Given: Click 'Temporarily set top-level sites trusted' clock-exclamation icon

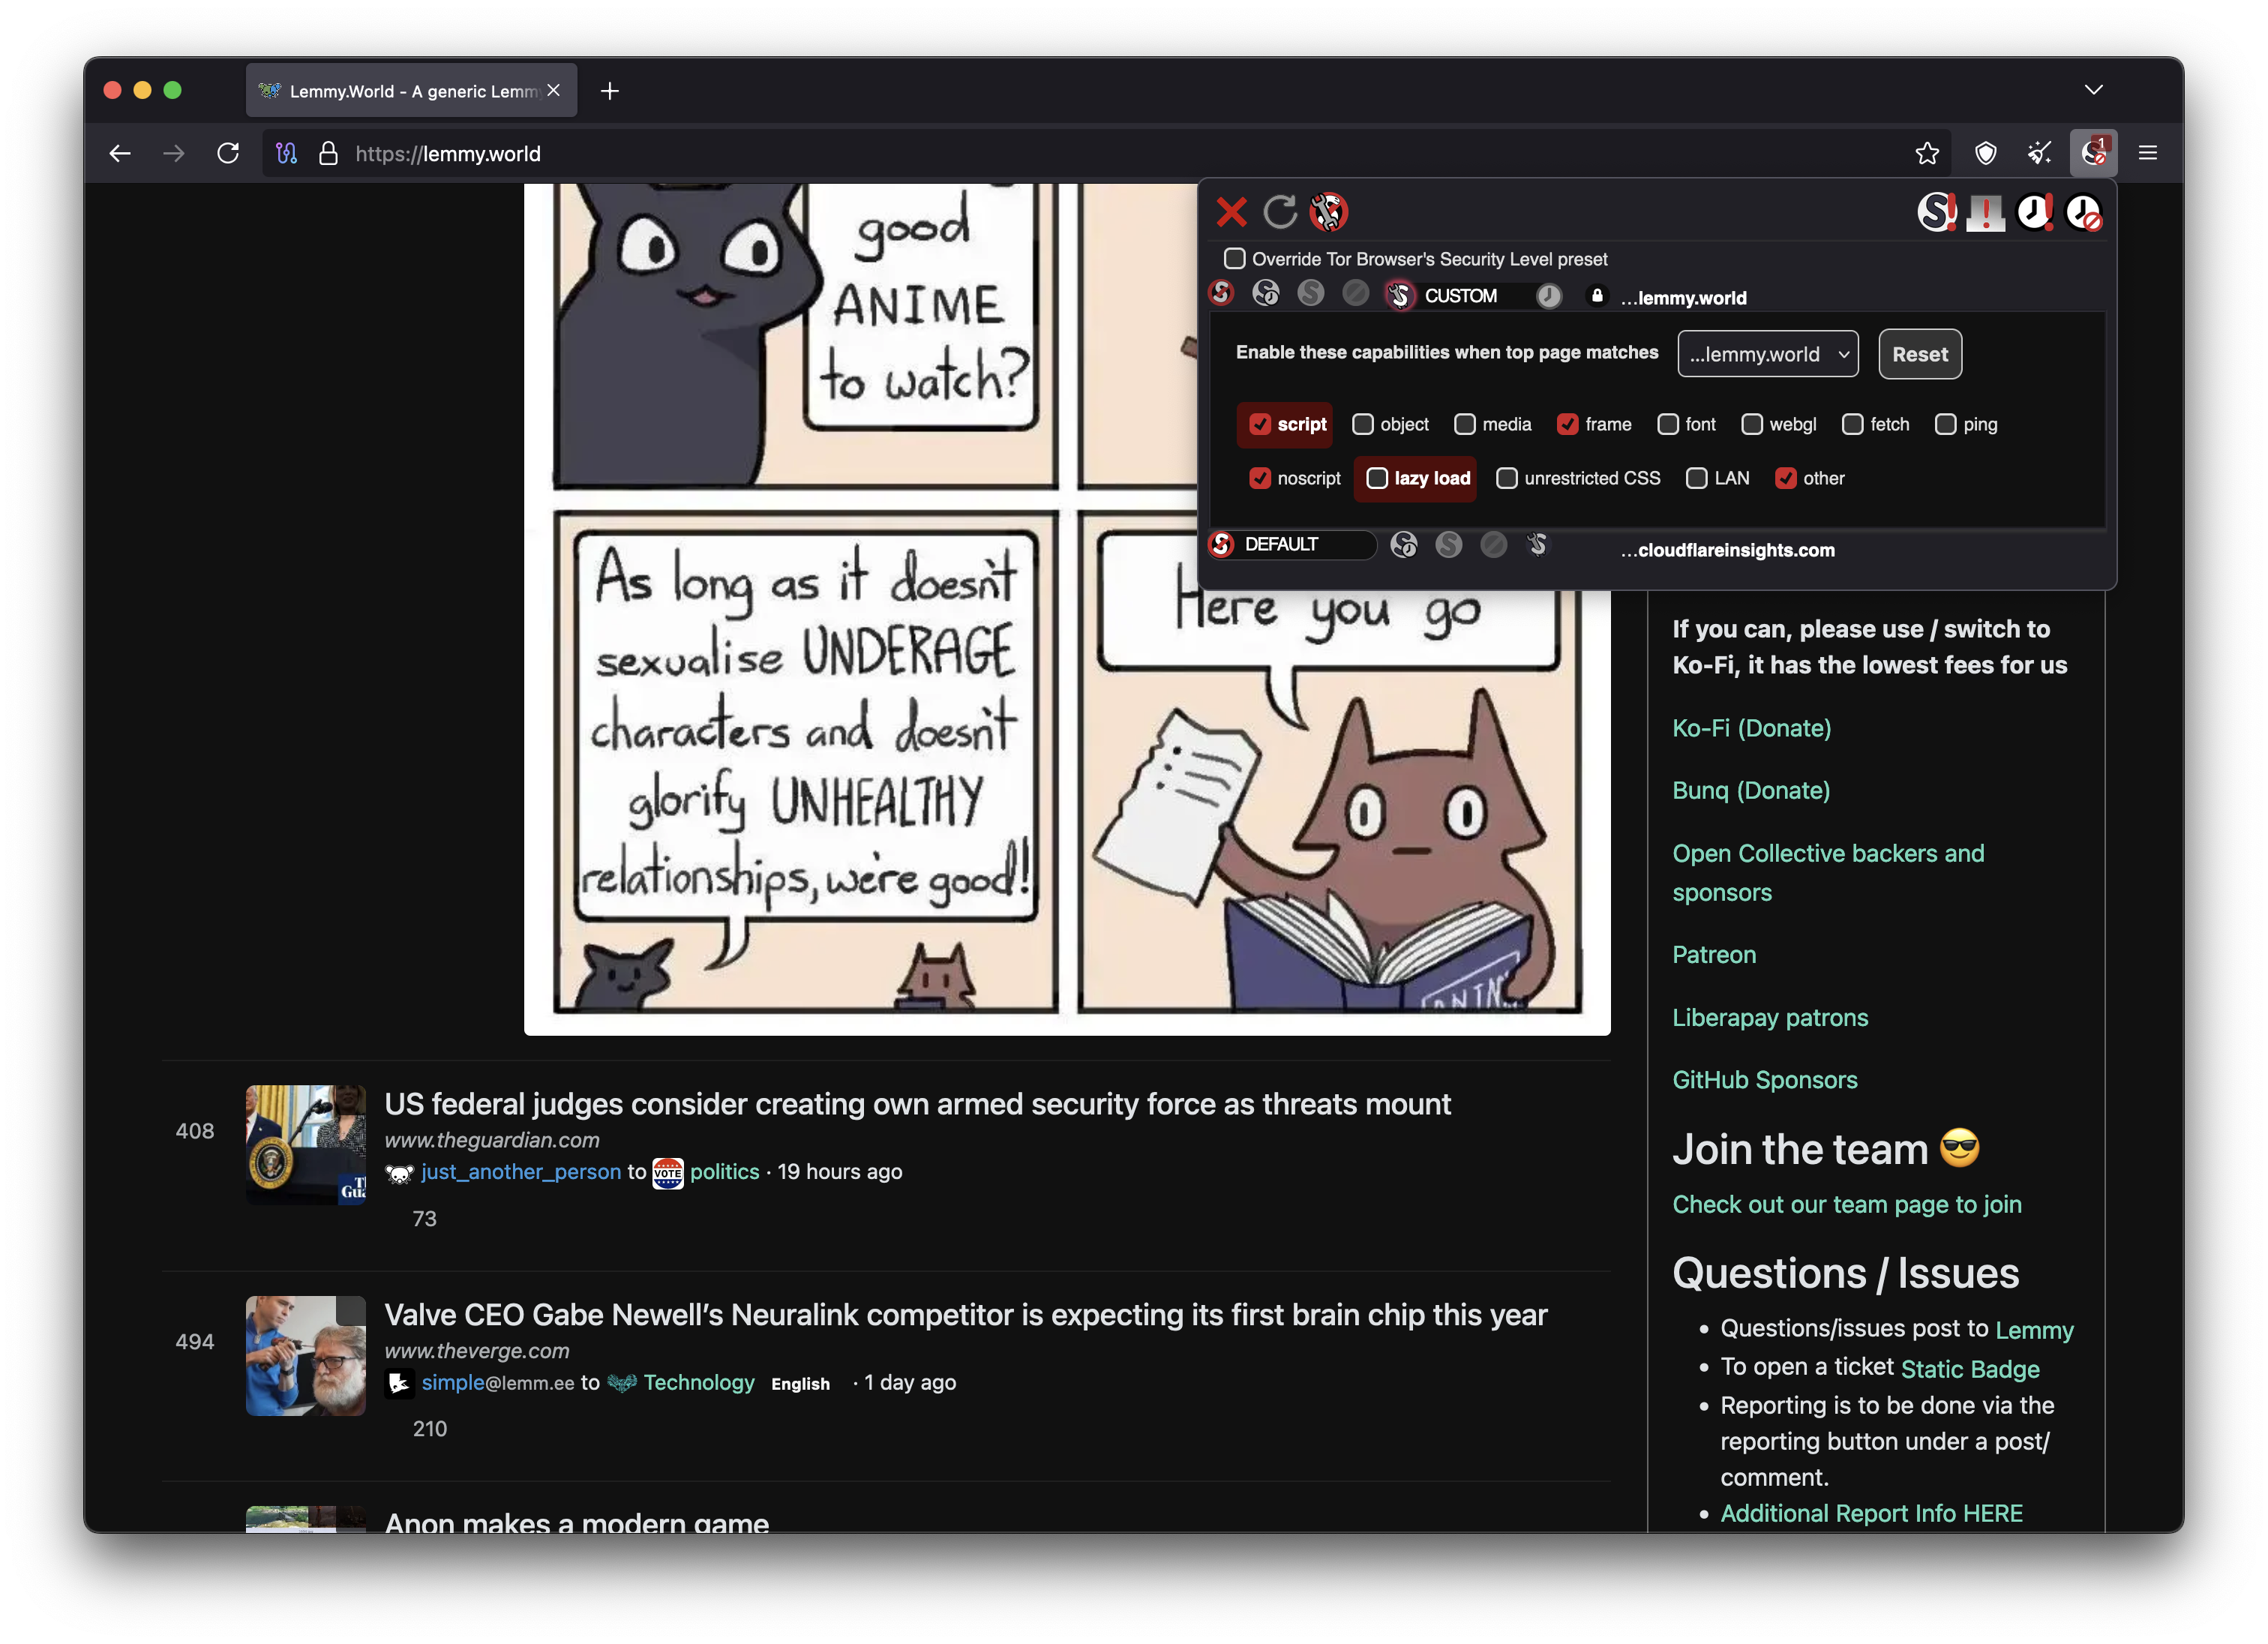Looking at the screenshot, I should click(2034, 212).
